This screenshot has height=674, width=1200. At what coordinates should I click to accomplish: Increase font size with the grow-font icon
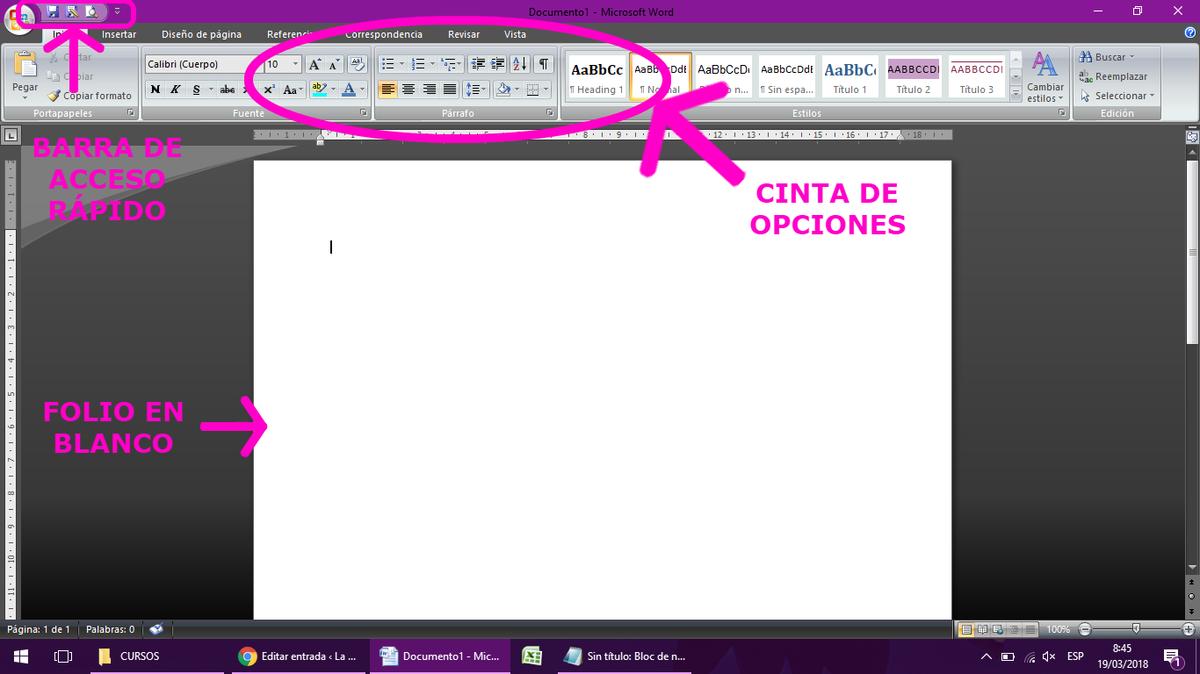pos(315,64)
